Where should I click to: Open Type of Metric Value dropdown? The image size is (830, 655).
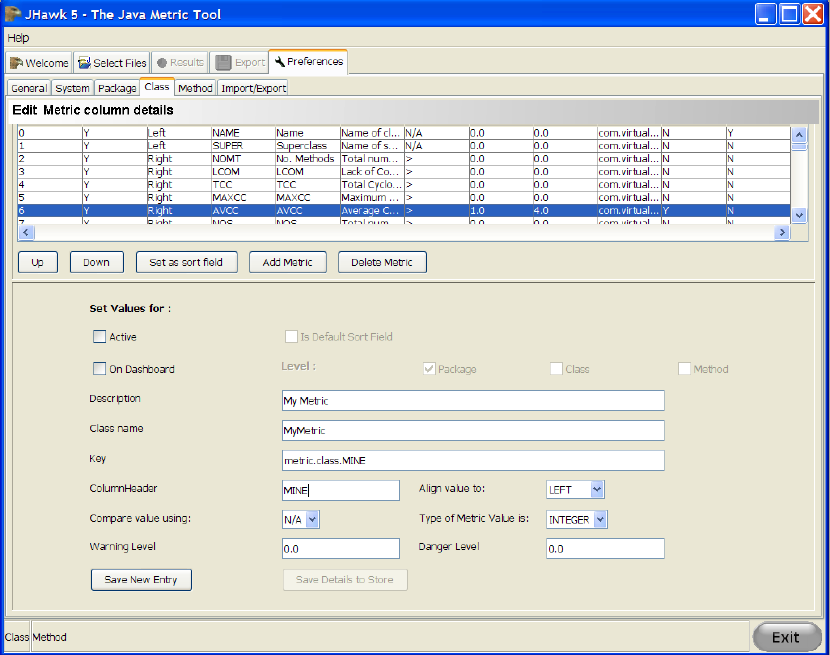(x=599, y=519)
